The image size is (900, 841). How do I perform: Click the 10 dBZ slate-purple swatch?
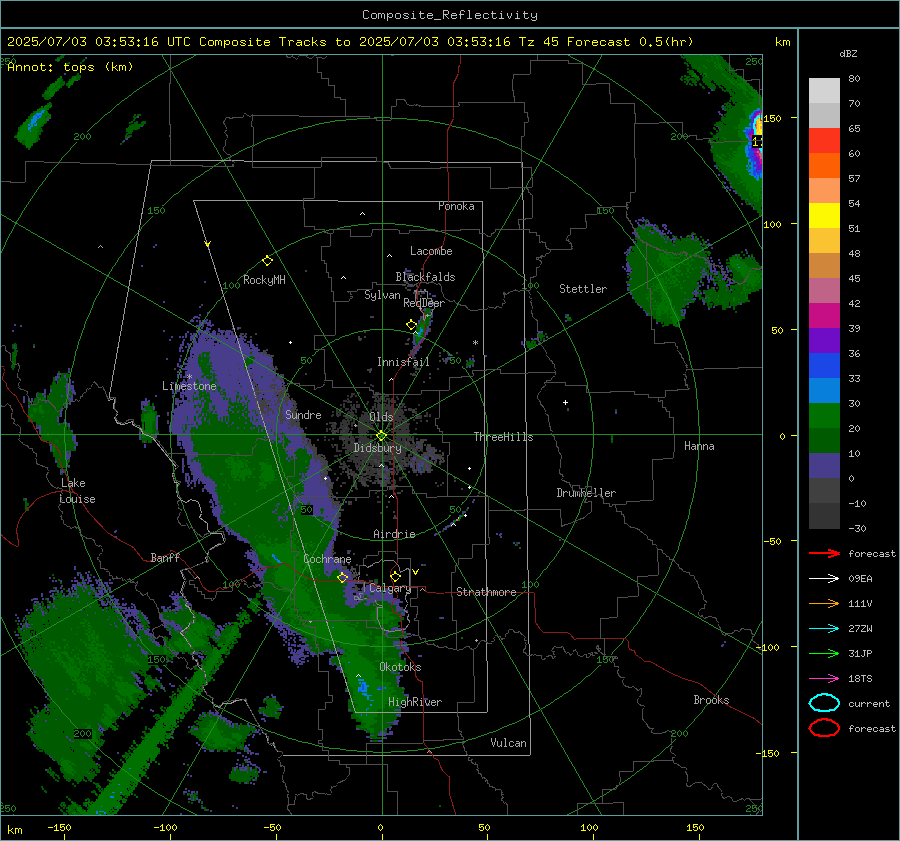coord(824,466)
